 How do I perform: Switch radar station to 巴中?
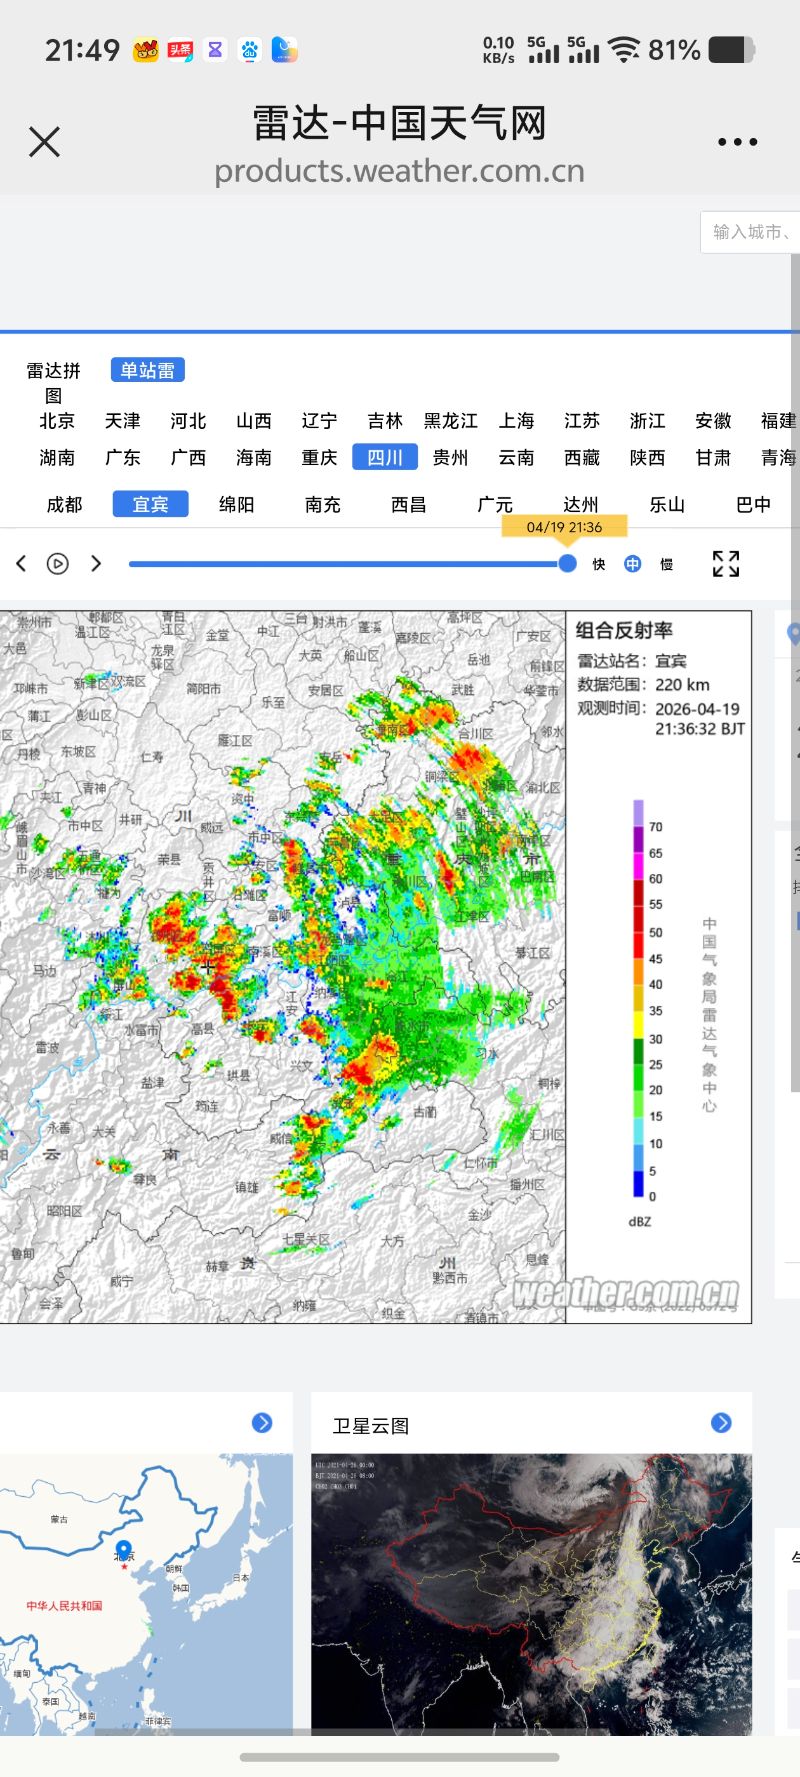pos(754,505)
